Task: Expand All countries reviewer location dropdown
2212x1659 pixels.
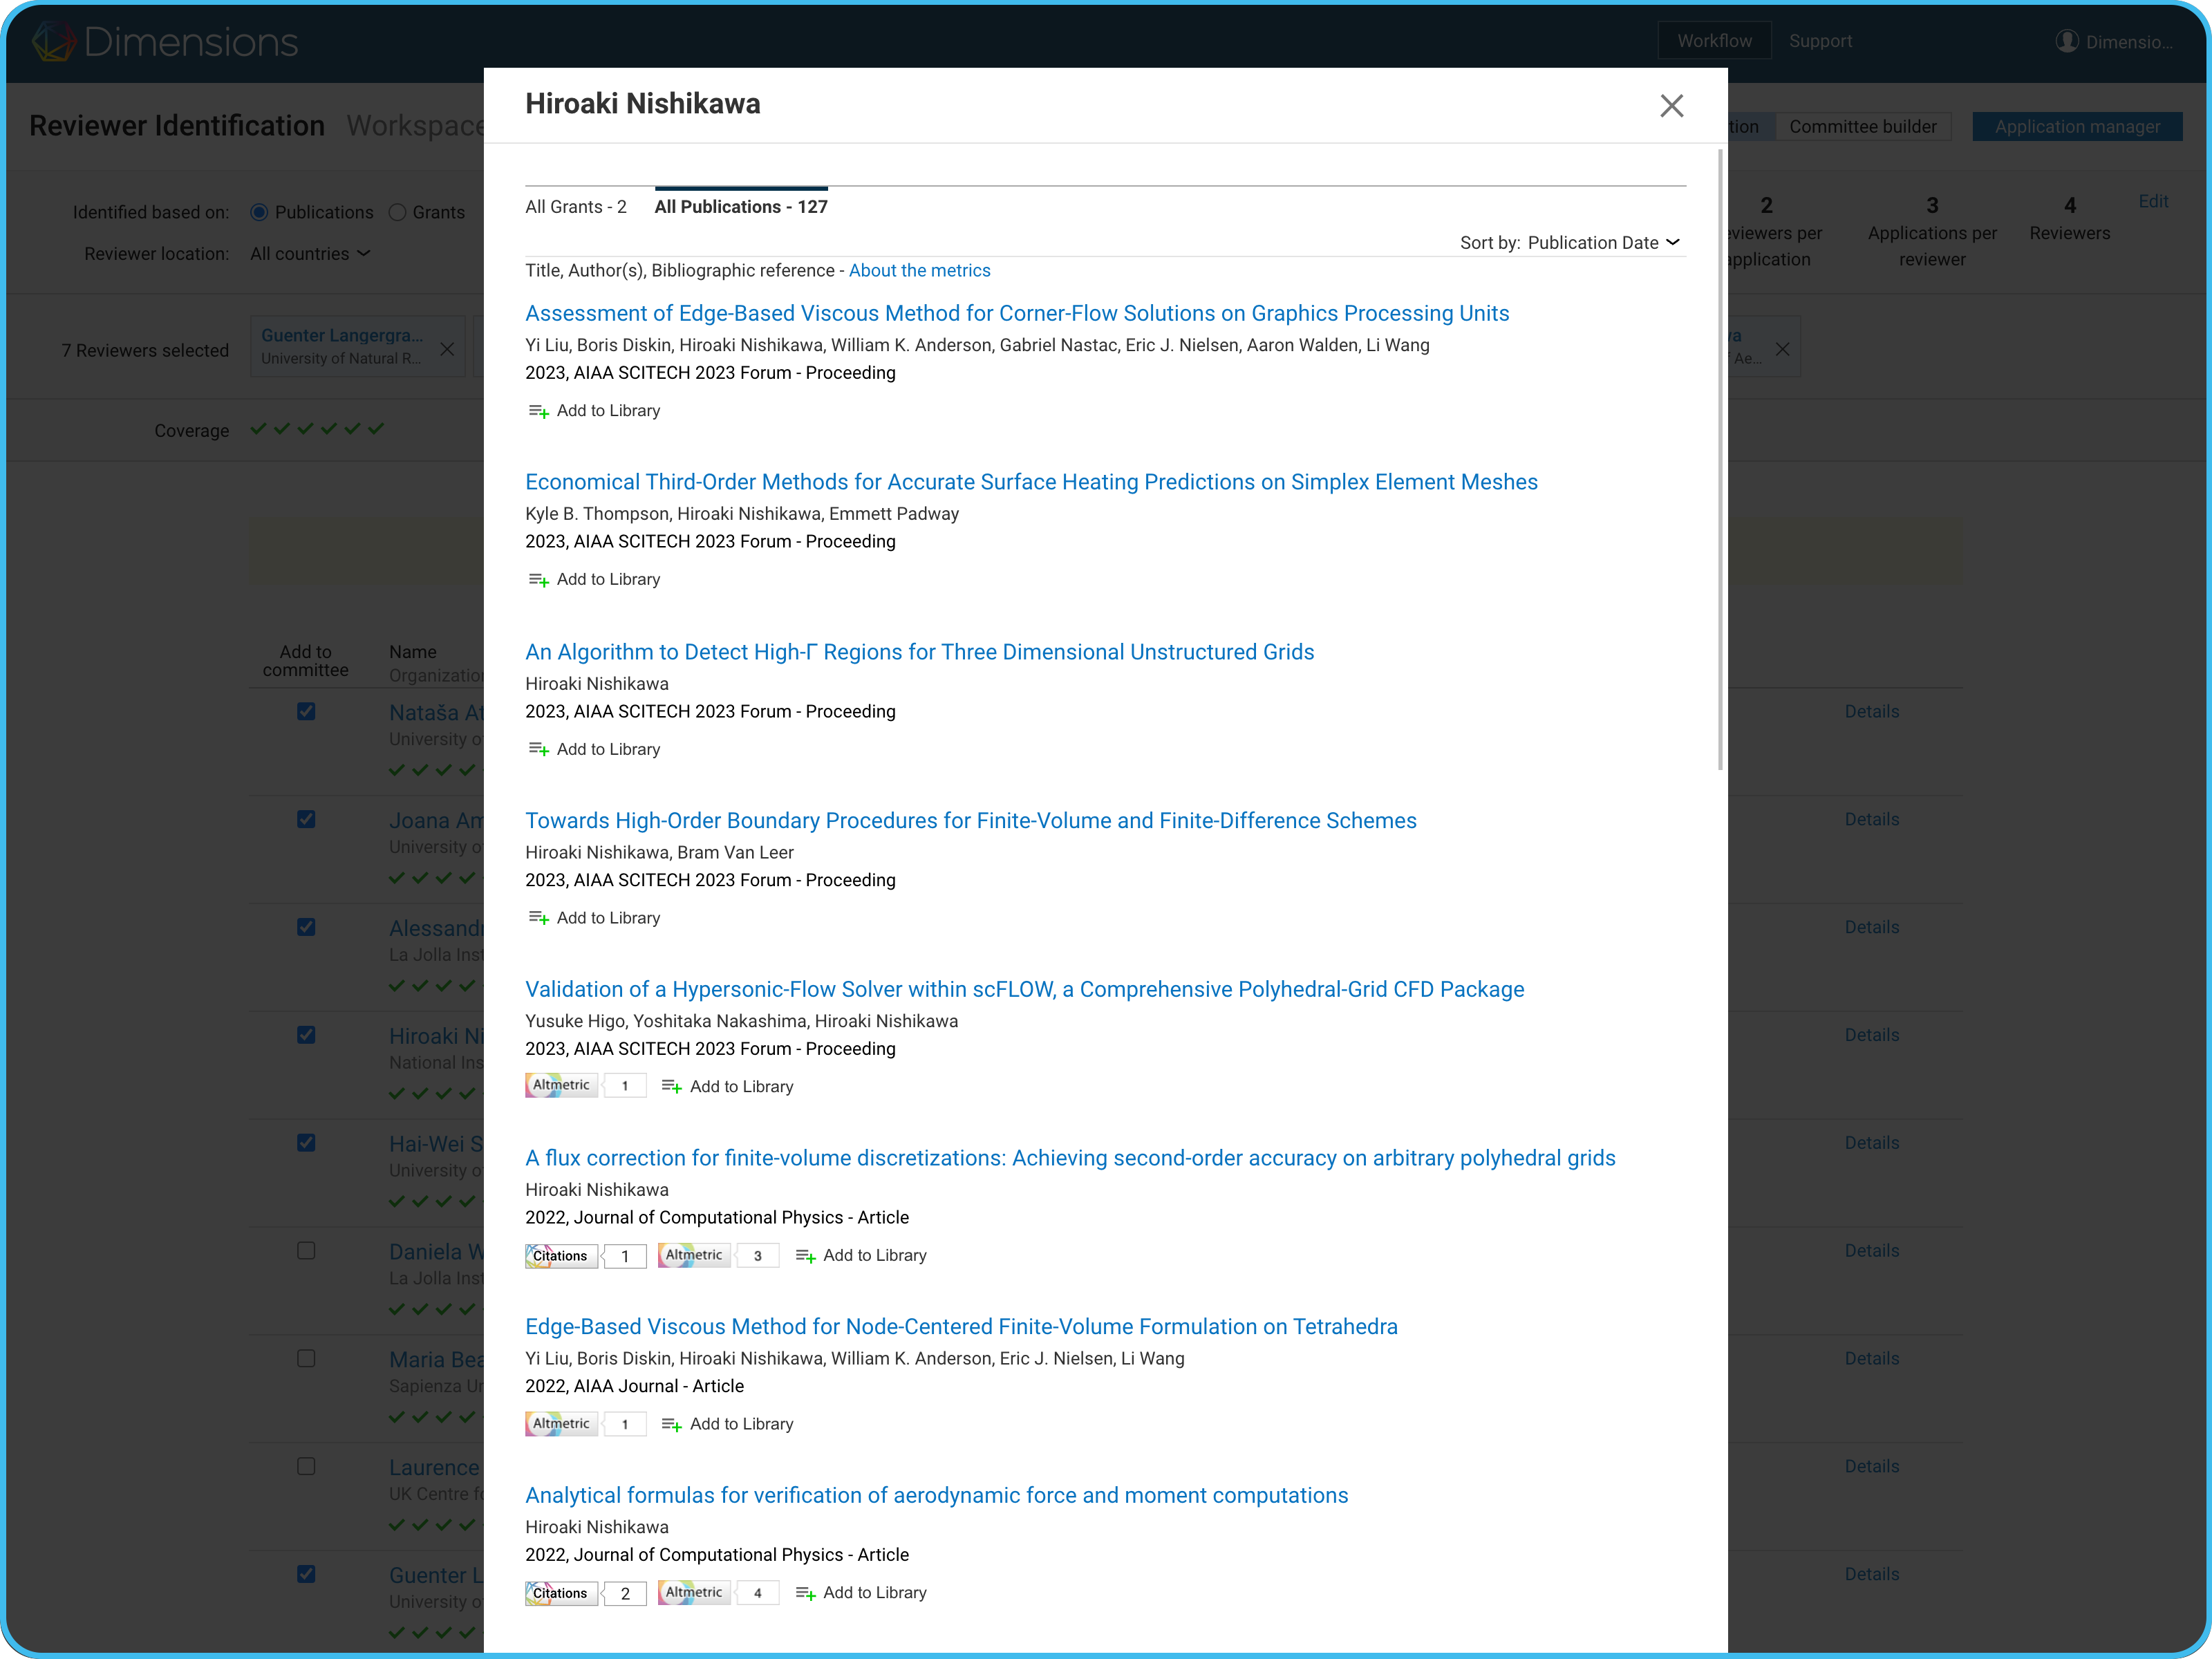Action: (310, 254)
